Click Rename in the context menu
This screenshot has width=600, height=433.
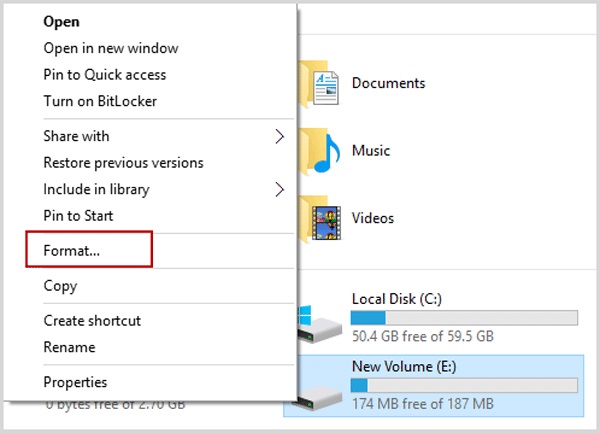click(70, 347)
